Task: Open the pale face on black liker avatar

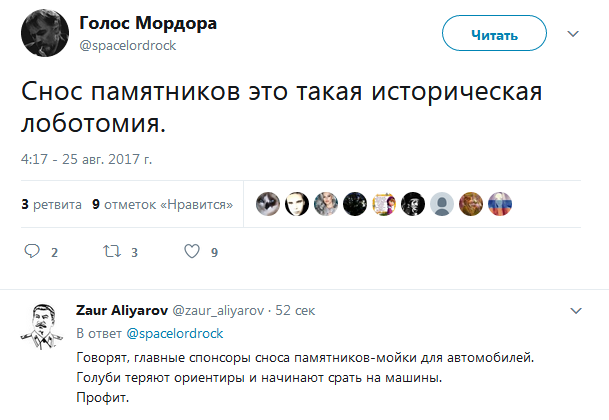Action: click(x=296, y=204)
